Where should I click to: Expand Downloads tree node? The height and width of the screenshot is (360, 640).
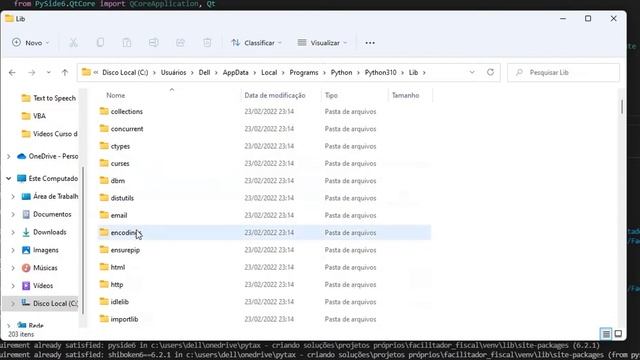pyautogui.click(x=13, y=232)
